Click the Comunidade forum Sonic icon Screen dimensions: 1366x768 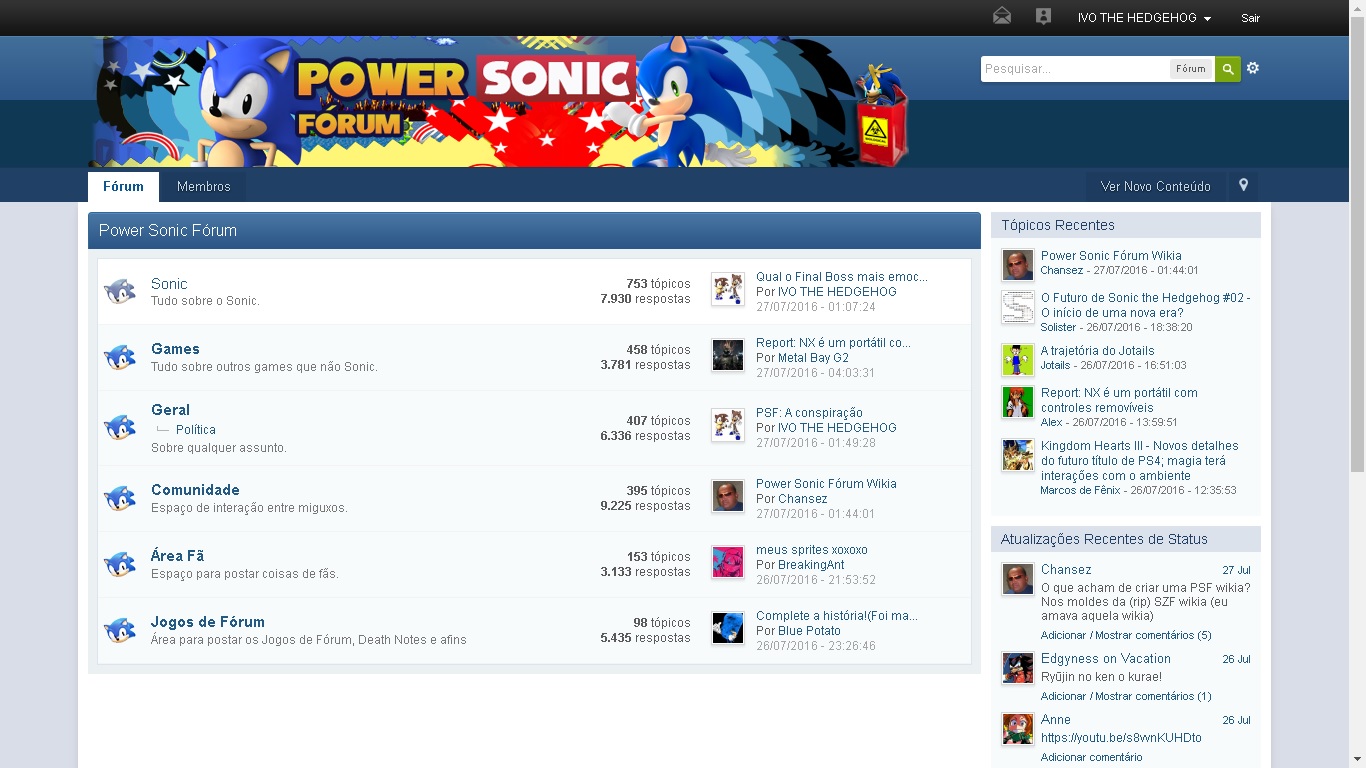tap(120, 498)
